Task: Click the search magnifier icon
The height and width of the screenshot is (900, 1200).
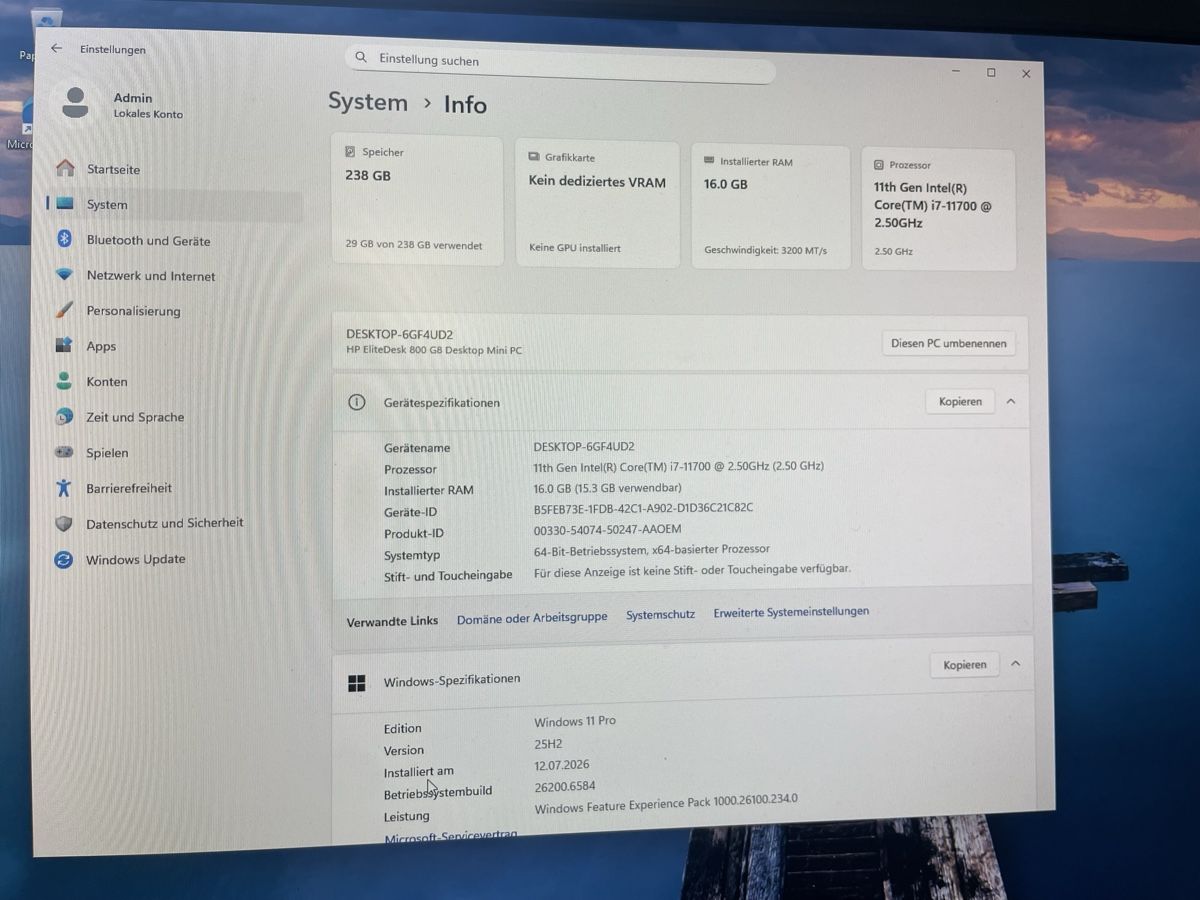Action: tap(361, 58)
